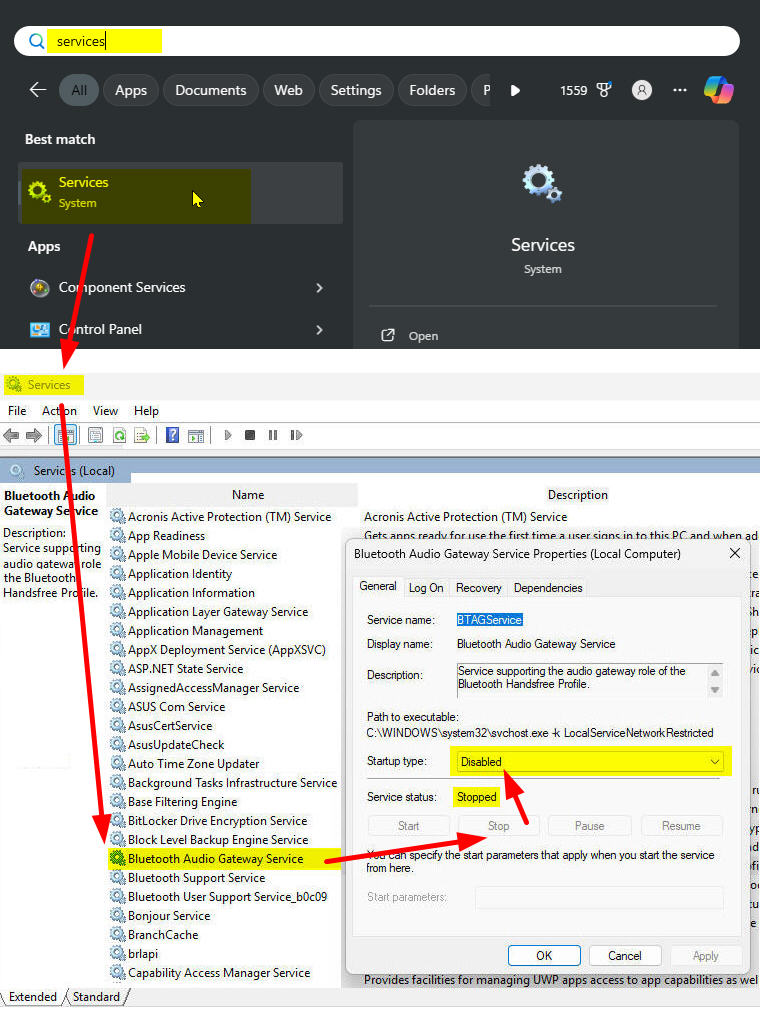Click the Restart Service toolbar icon

296,435
